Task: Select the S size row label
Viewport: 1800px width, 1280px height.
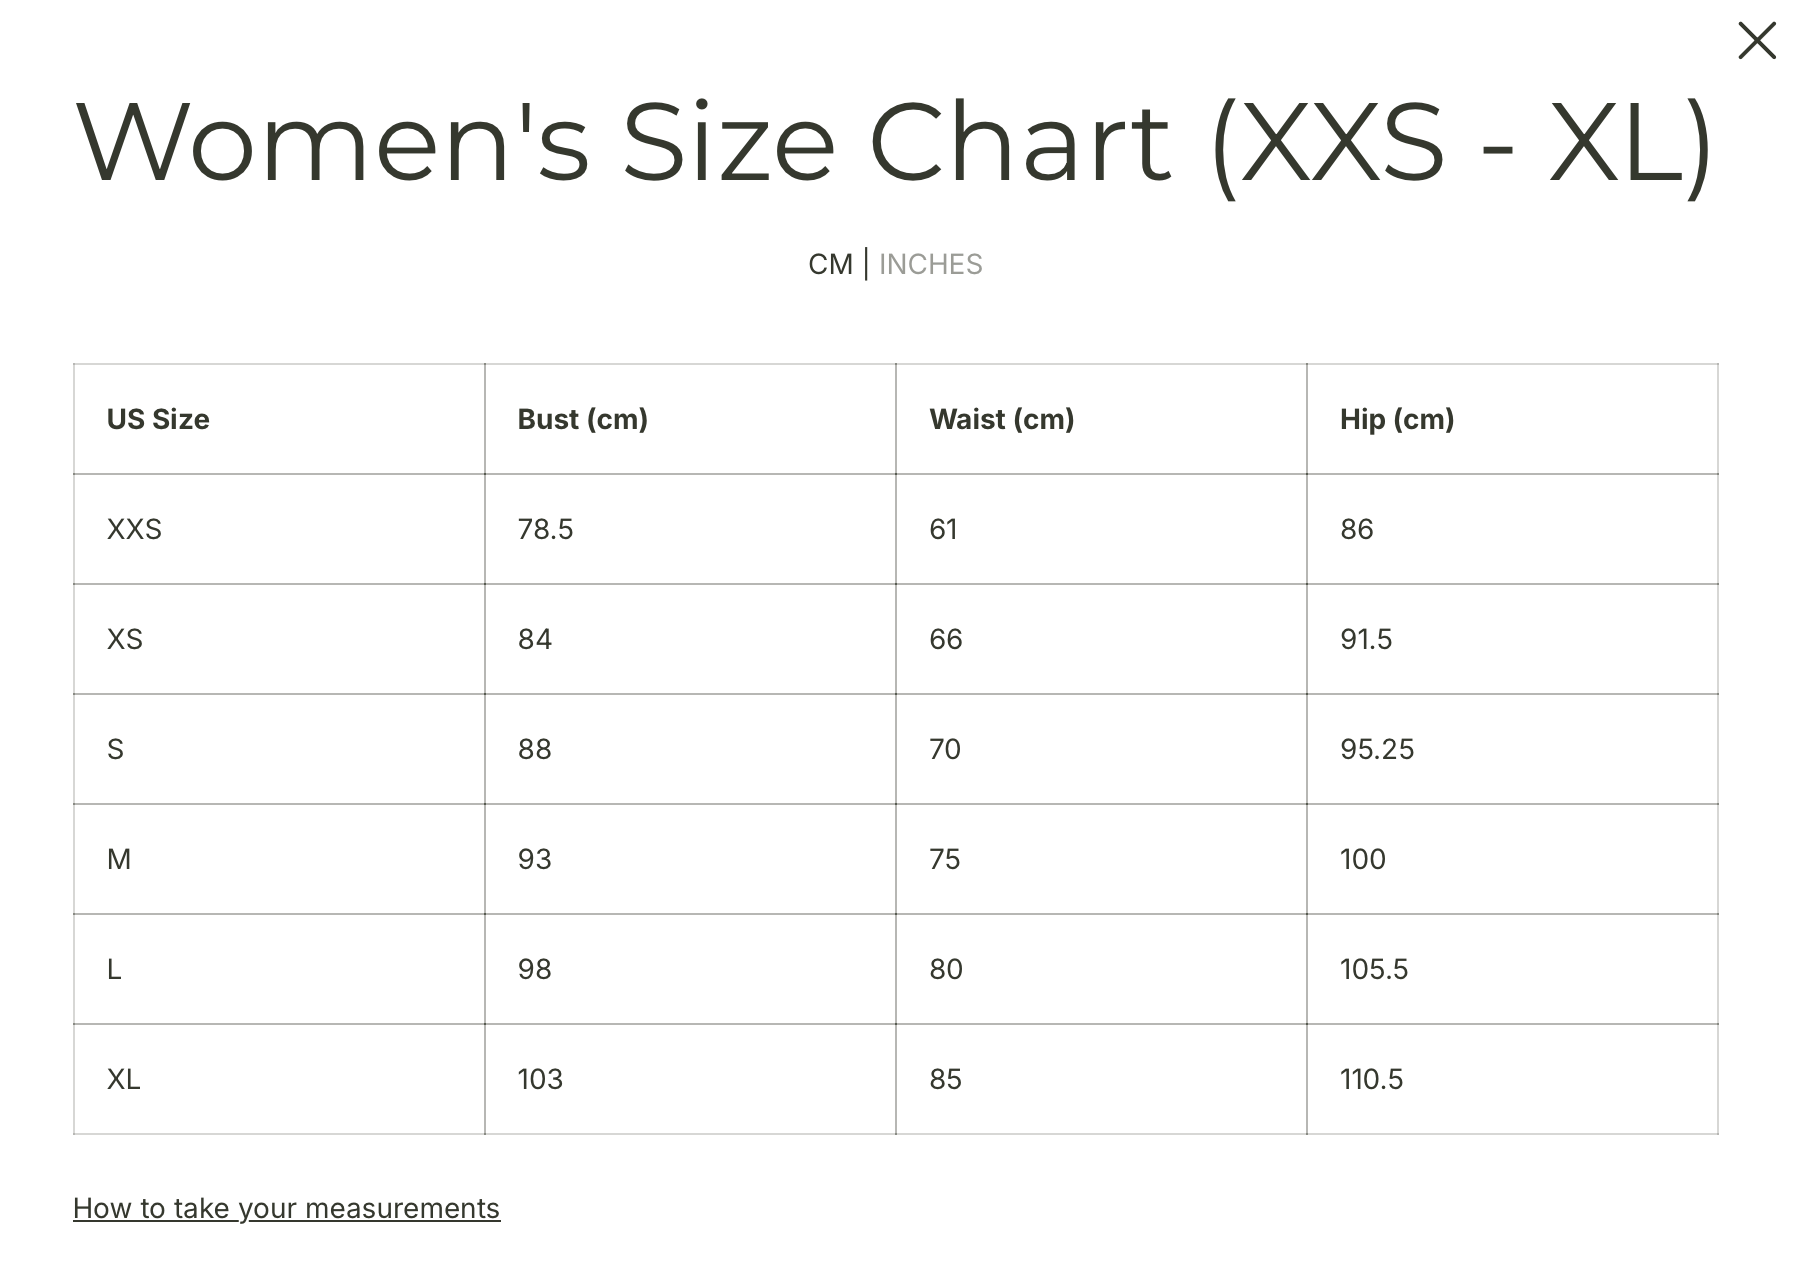Action: click(115, 749)
